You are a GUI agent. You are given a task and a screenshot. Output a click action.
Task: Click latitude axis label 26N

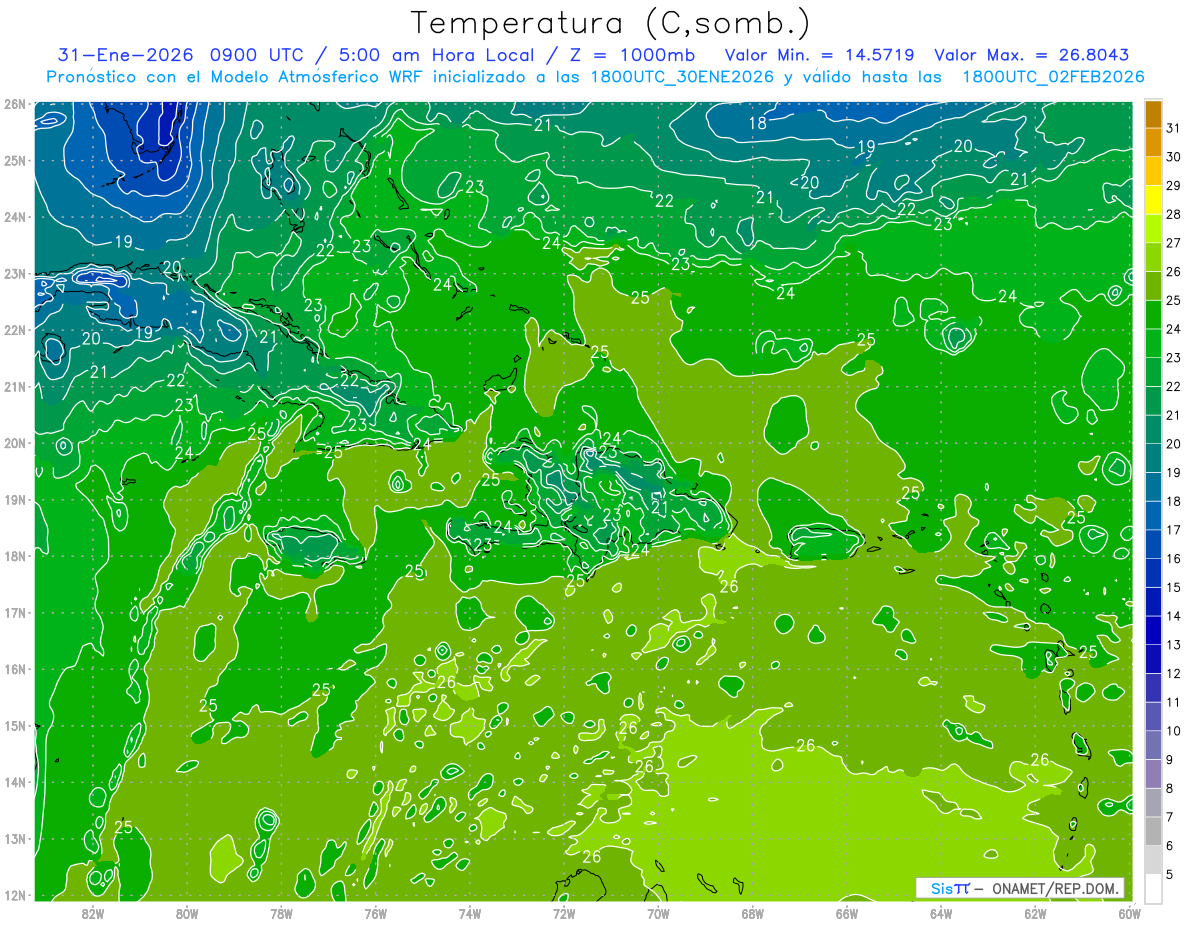click(x=14, y=103)
